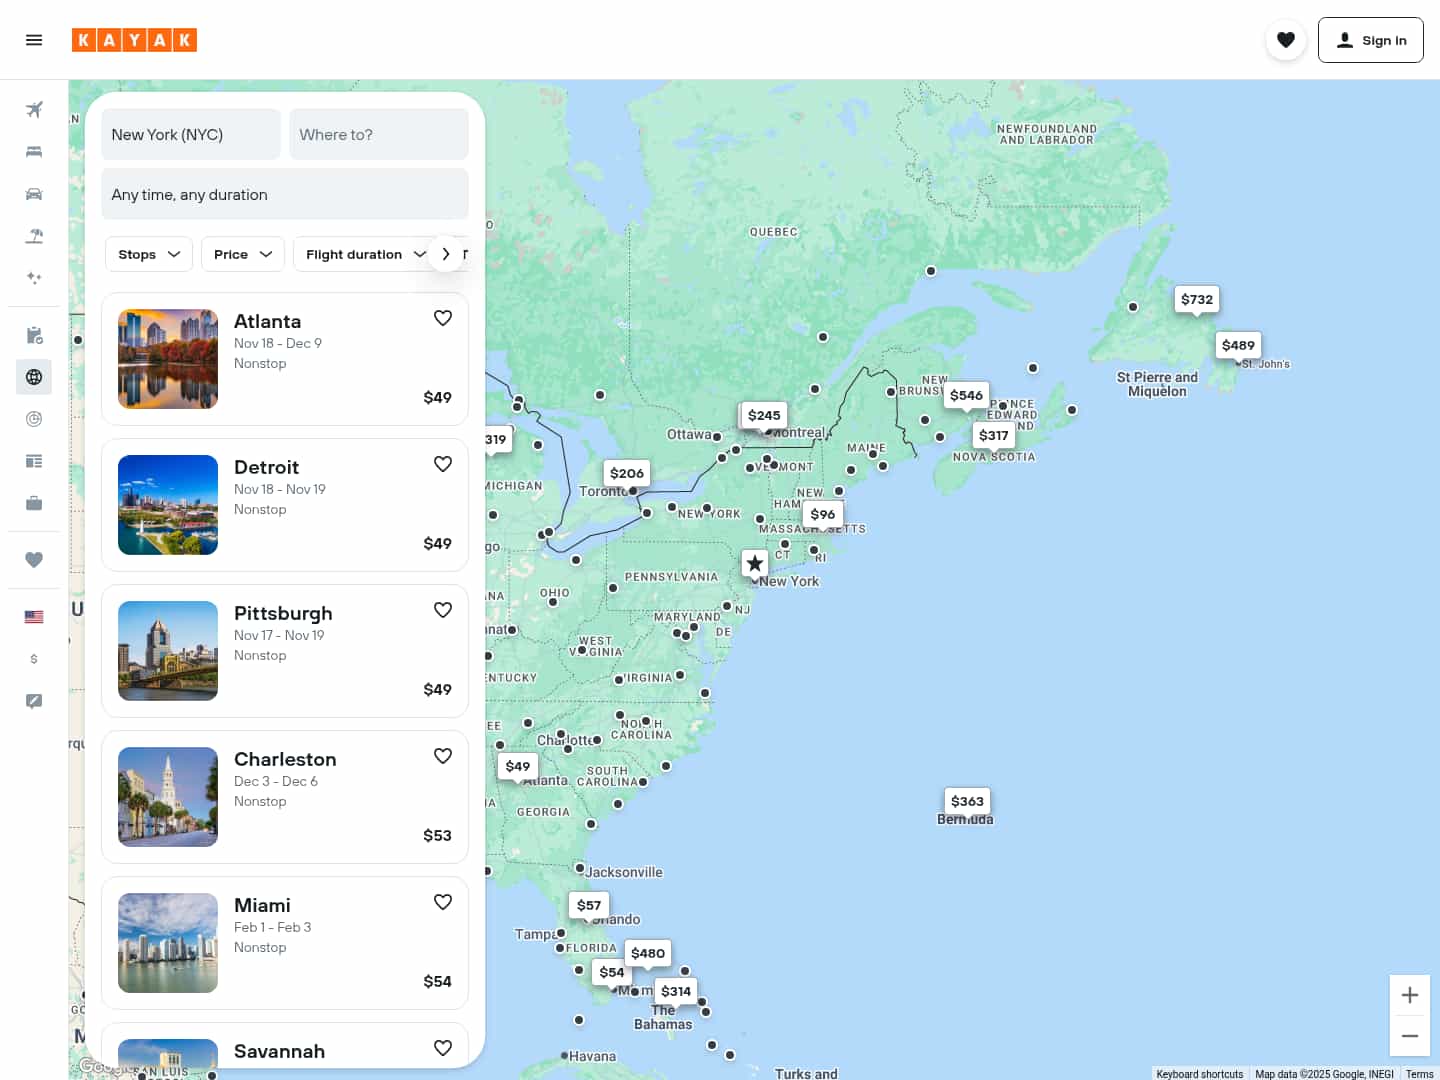Favorite the Charleston destination card
Image resolution: width=1440 pixels, height=1080 pixels.
[x=443, y=756]
